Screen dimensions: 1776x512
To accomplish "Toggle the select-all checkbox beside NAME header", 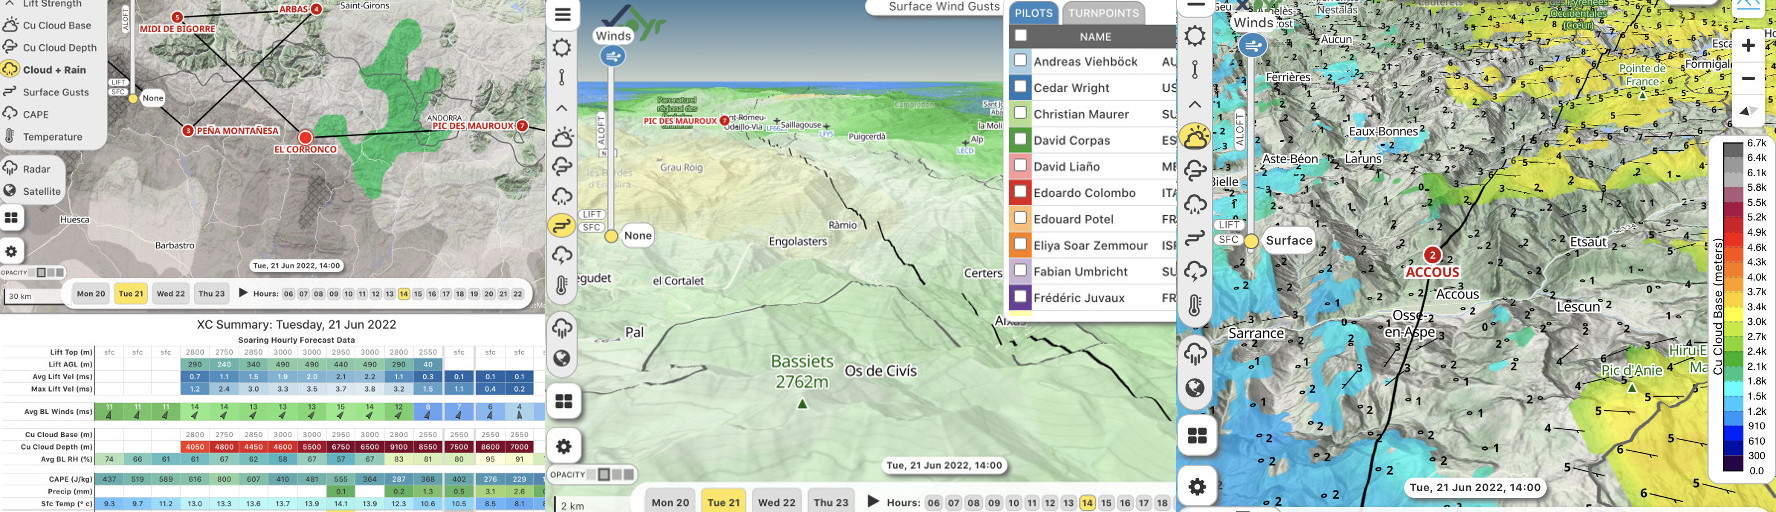I will click(x=1020, y=36).
